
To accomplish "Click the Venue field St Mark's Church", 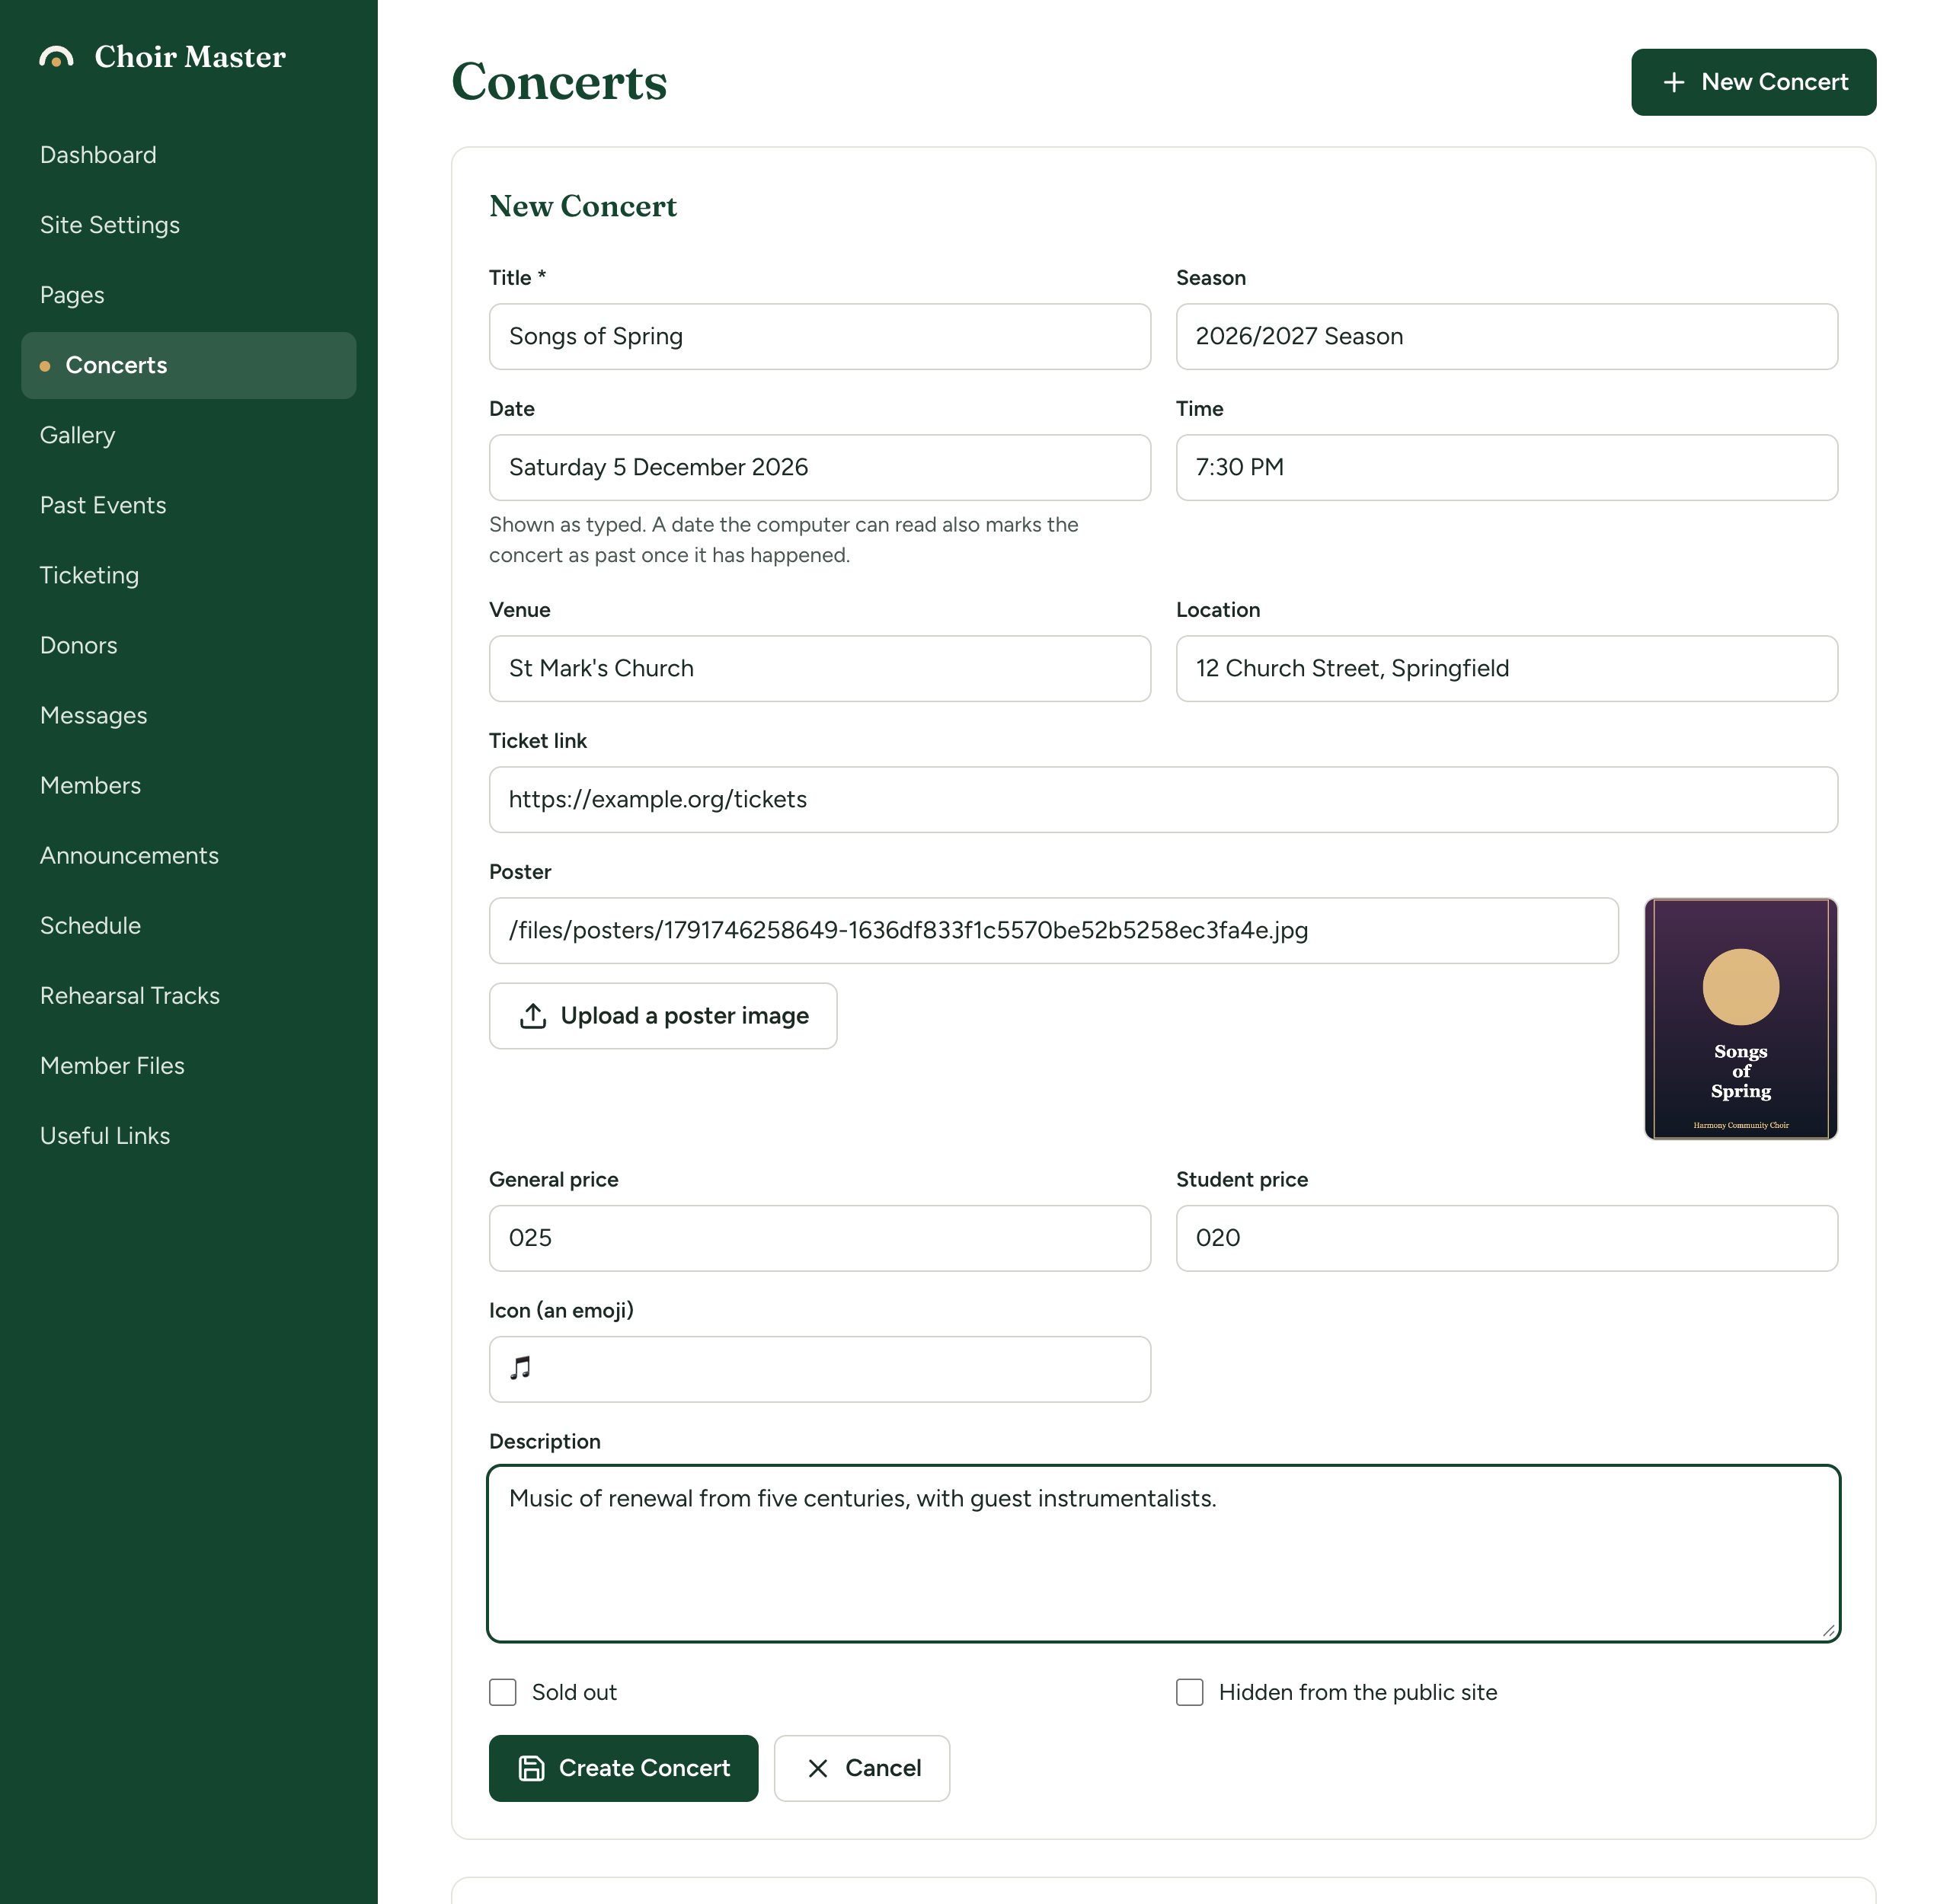I will (820, 669).
